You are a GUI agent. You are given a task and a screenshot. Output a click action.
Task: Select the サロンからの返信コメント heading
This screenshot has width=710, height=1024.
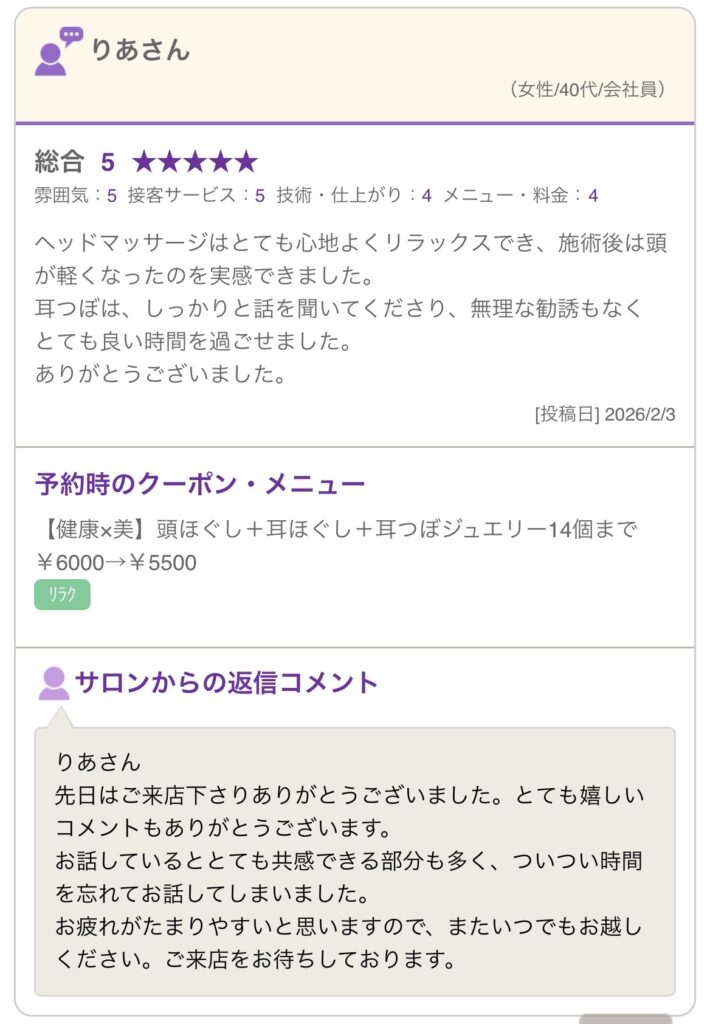[x=226, y=683]
